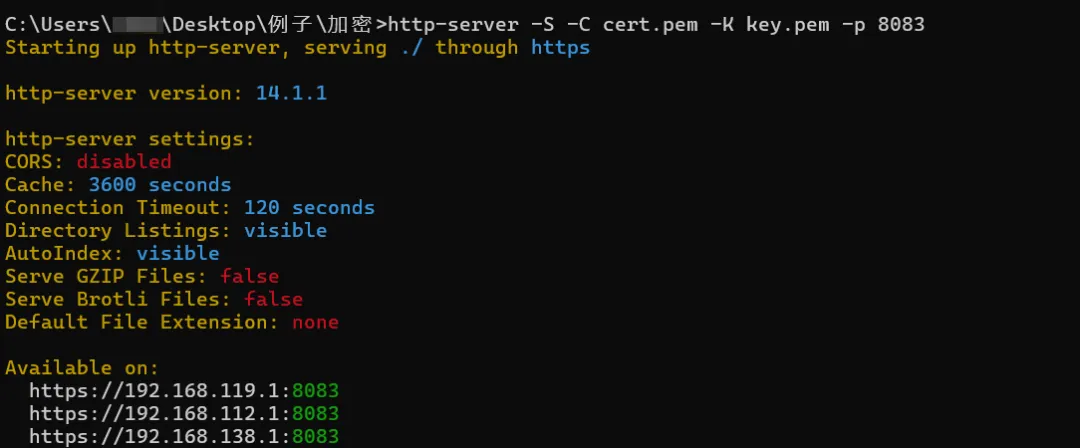Select the https://192.168.138.1:8083 address
The height and width of the screenshot is (448, 1080).
click(x=184, y=437)
